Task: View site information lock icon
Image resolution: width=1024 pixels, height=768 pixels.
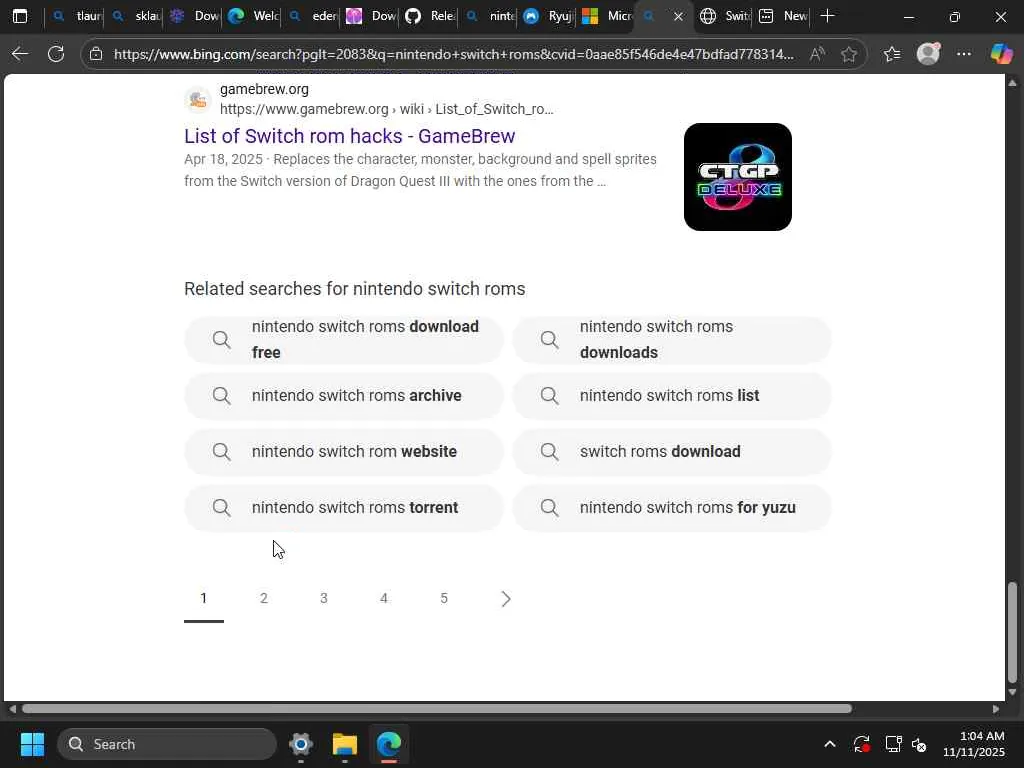Action: coord(96,54)
